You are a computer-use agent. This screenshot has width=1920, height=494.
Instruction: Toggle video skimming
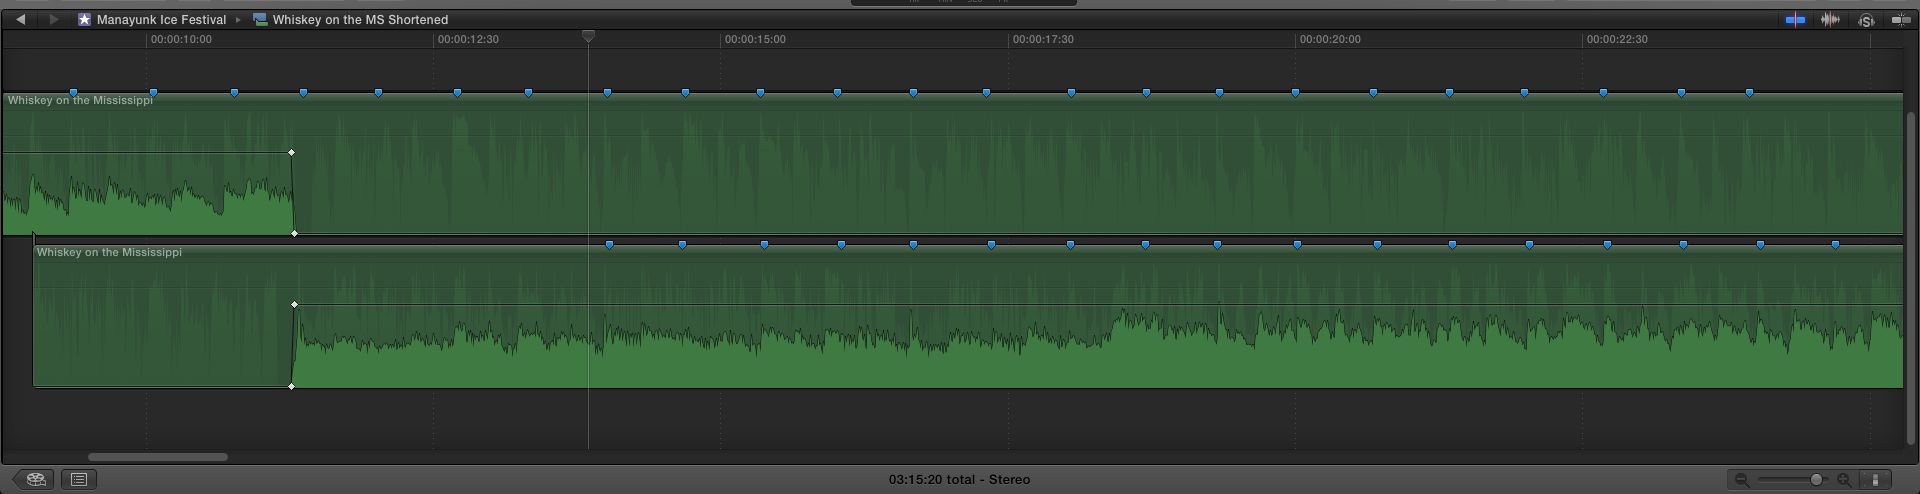tap(1795, 19)
